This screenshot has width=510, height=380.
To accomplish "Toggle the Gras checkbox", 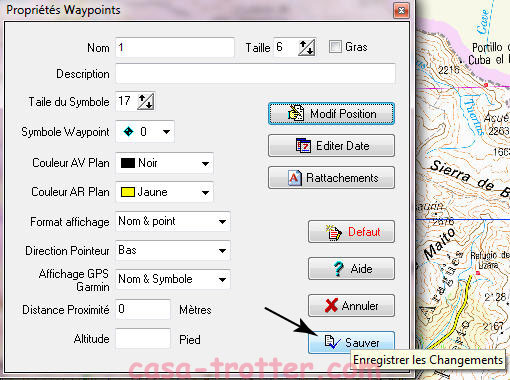I will pos(335,47).
